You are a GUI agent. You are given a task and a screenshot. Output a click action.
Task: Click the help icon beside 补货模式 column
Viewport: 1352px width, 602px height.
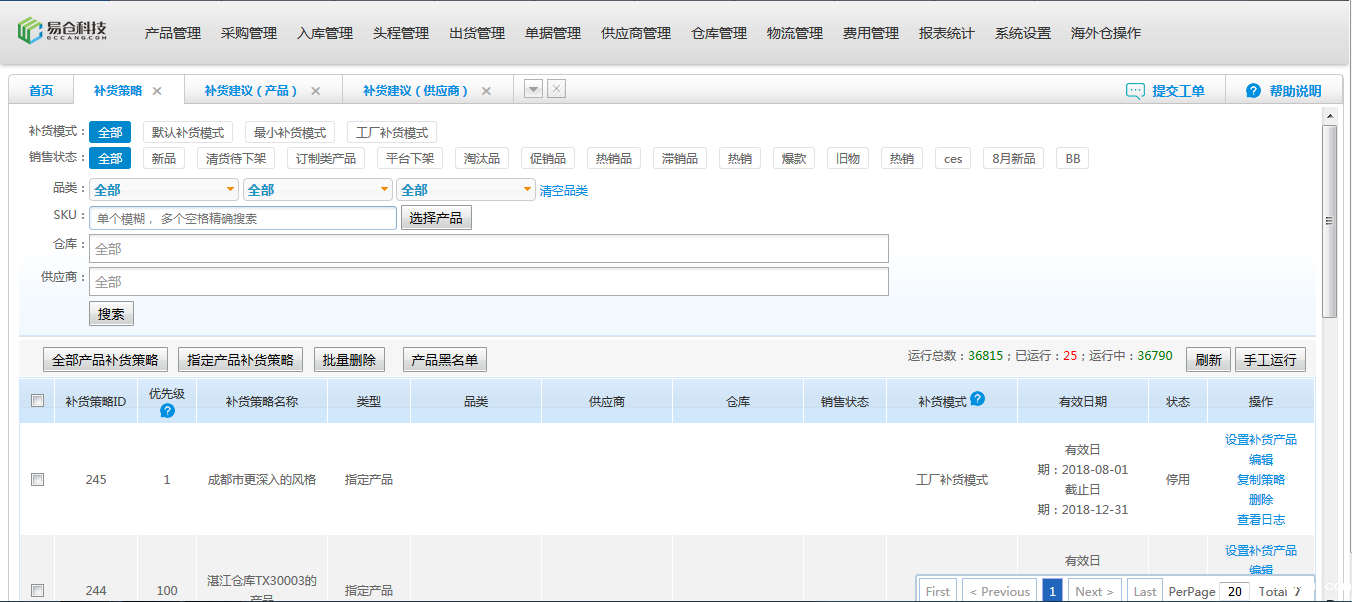[977, 399]
